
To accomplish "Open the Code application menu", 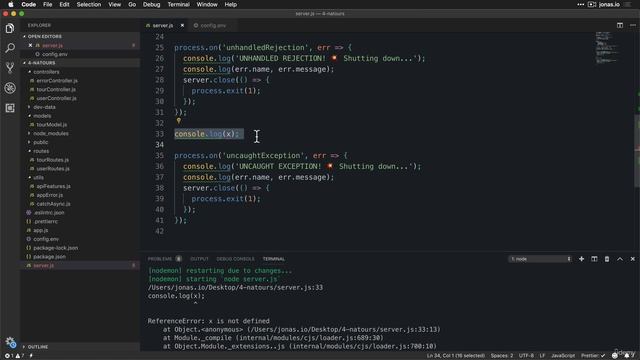I will (29, 4).
